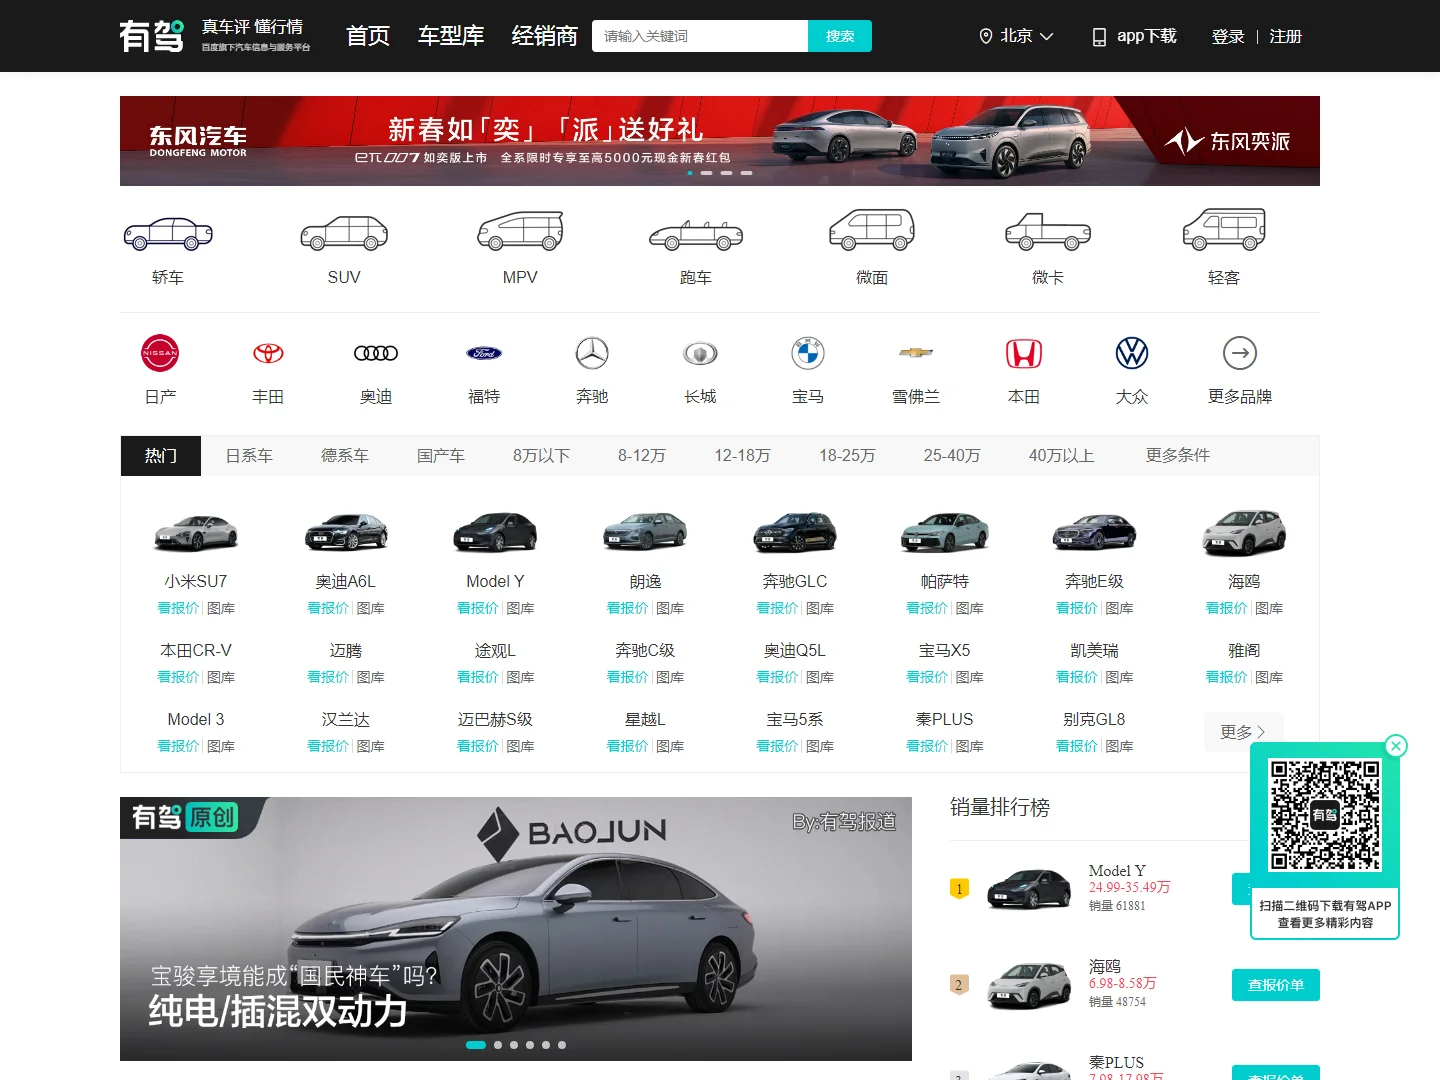Open 车型库 in top navigation
1440x1080 pixels.
(x=451, y=36)
